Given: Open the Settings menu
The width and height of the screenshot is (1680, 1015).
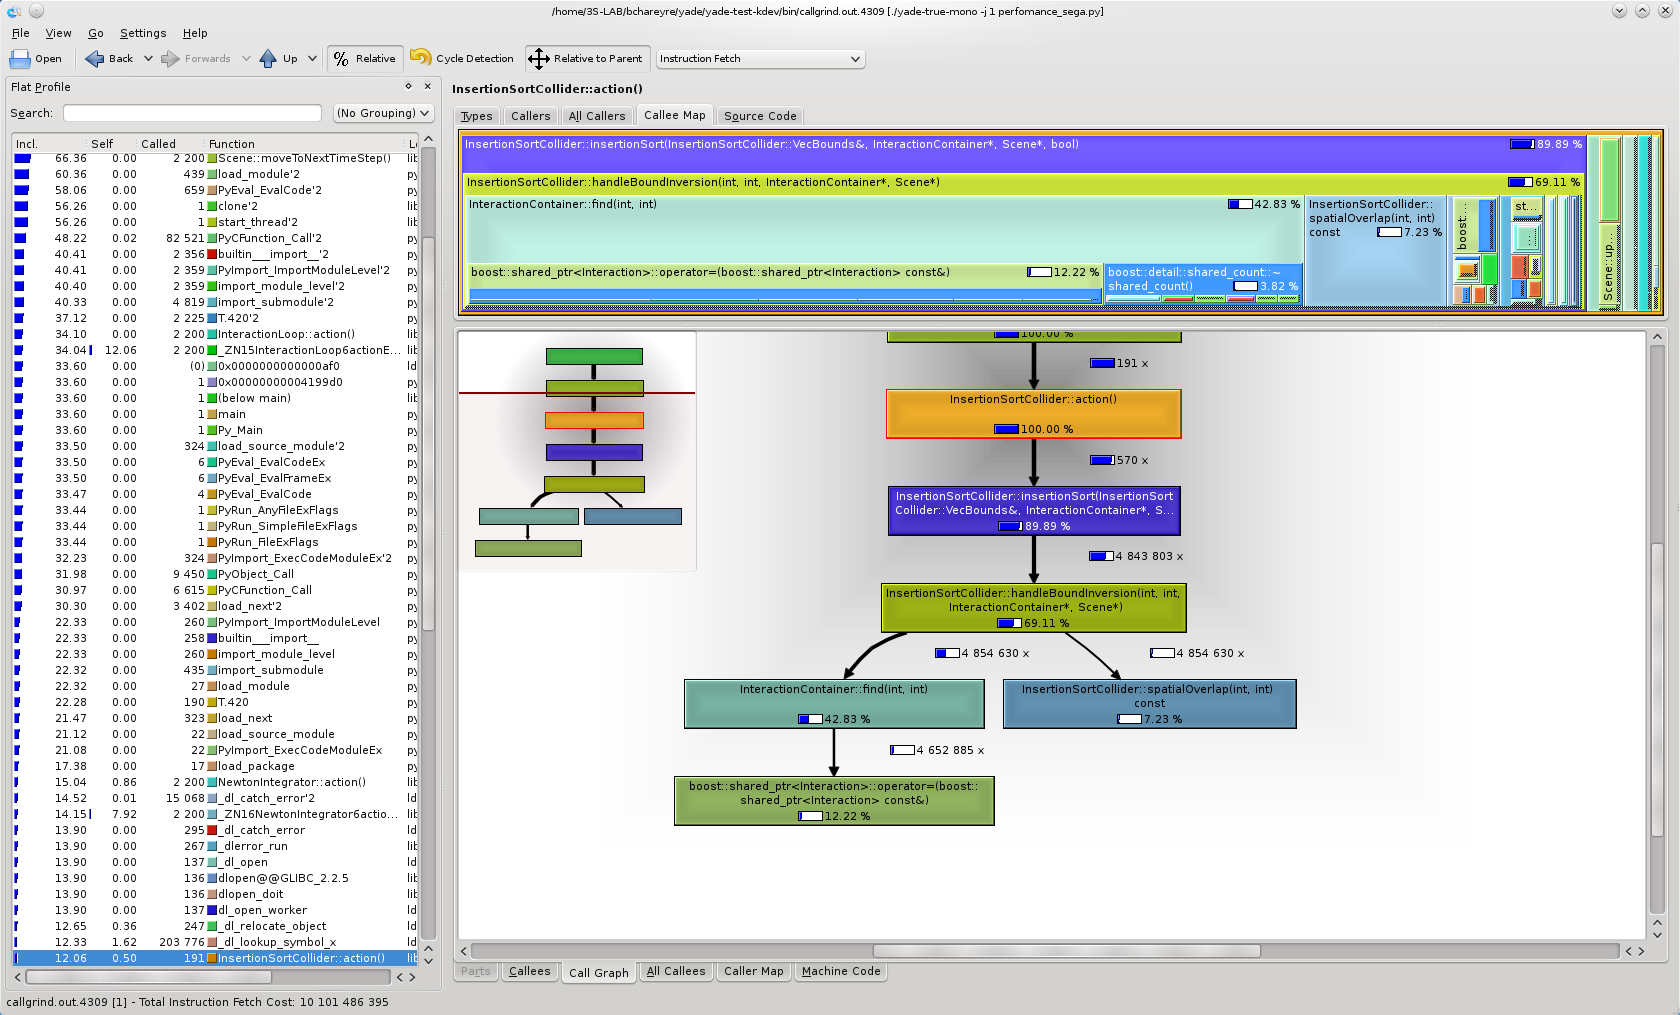Looking at the screenshot, I should pos(143,33).
